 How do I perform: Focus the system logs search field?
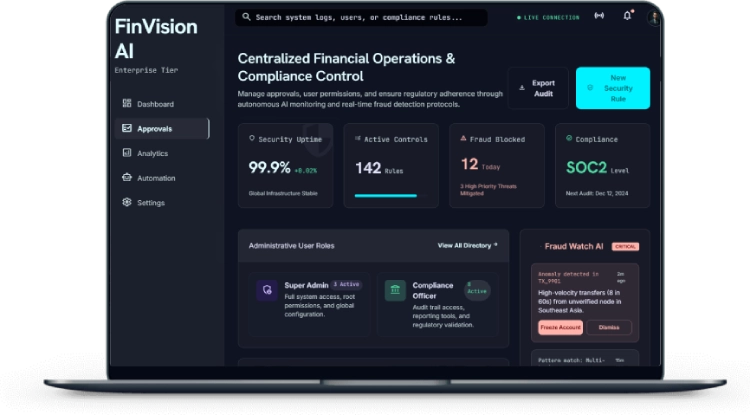pyautogui.click(x=361, y=17)
